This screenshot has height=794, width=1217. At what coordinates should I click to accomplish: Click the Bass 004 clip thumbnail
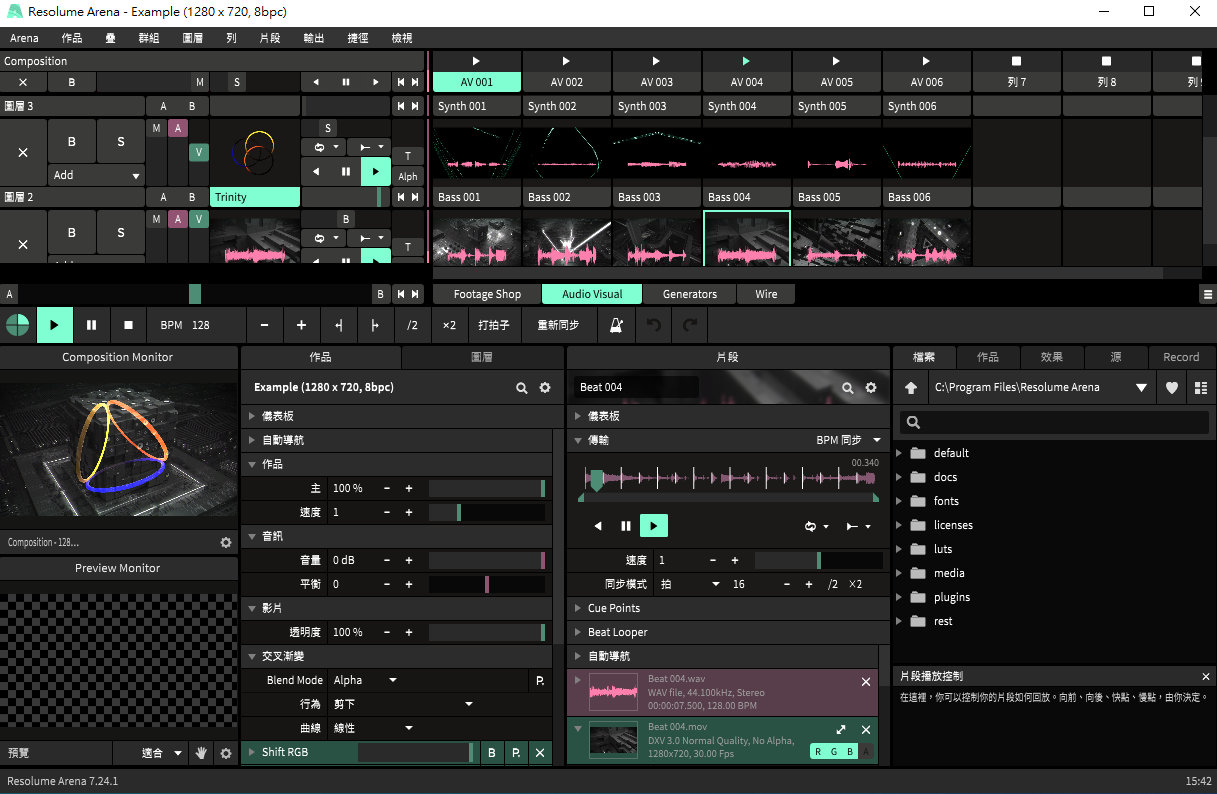(747, 237)
